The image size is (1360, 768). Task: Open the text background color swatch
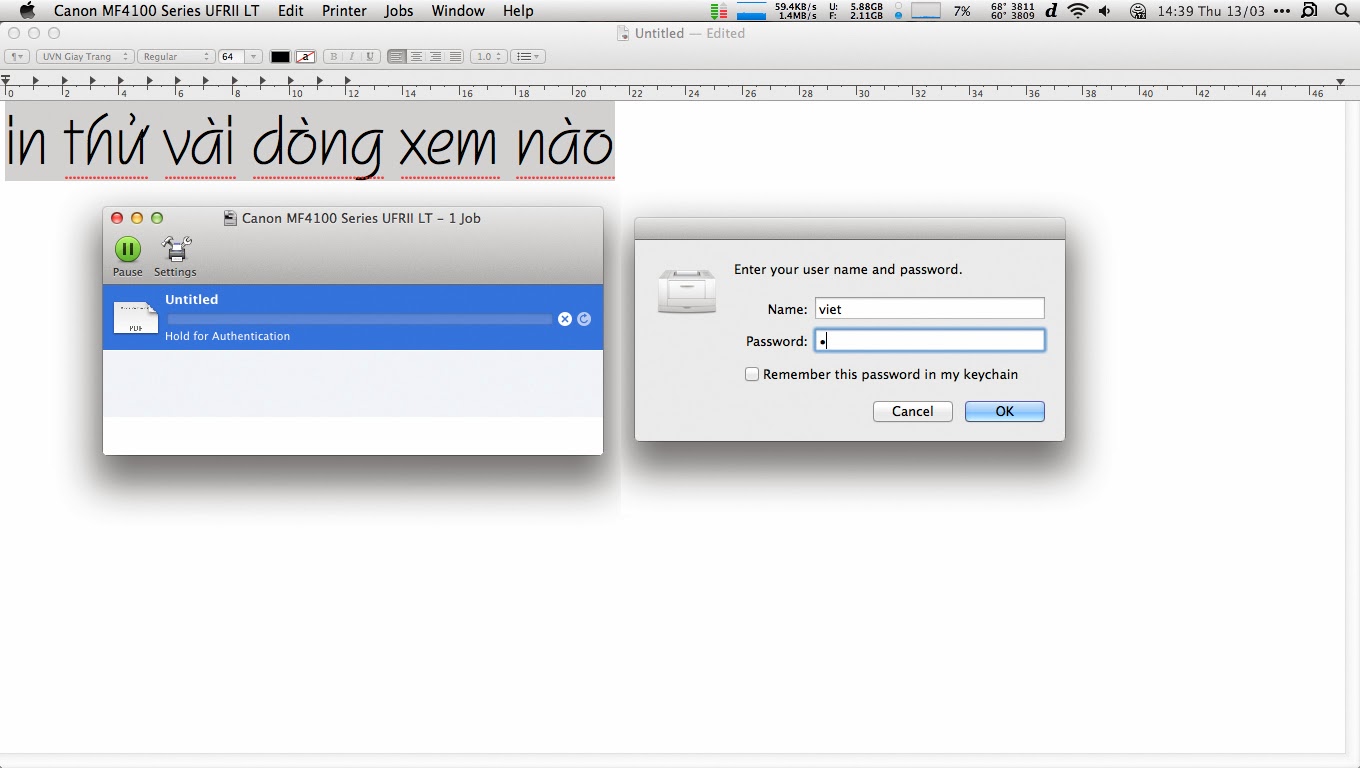(306, 57)
